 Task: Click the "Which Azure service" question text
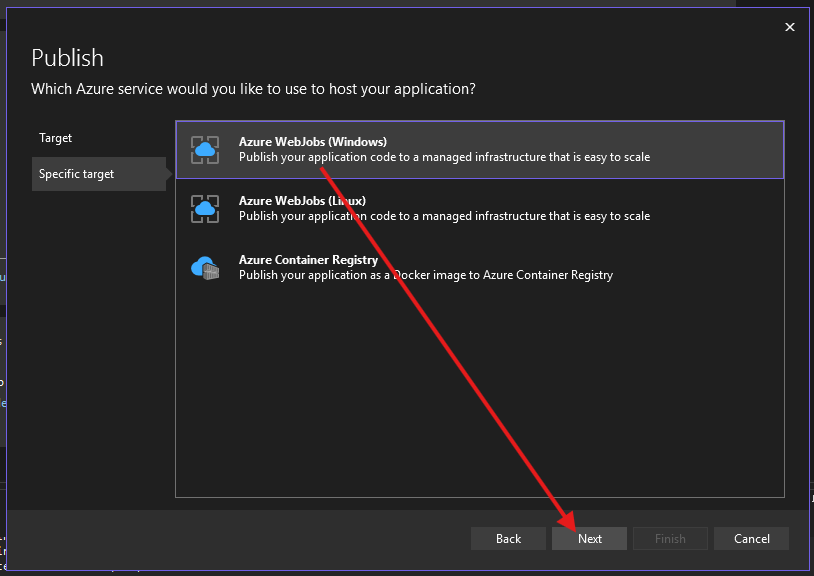pyautogui.click(x=253, y=89)
